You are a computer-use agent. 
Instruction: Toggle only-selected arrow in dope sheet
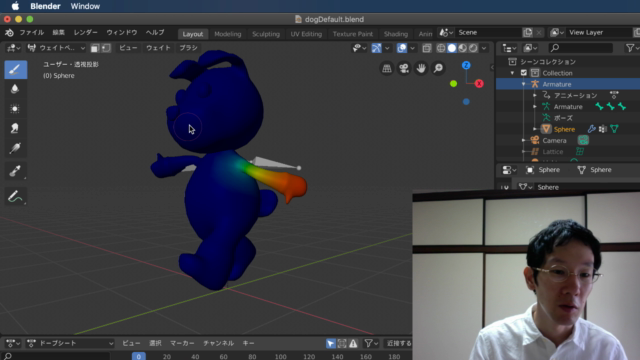(x=331, y=344)
